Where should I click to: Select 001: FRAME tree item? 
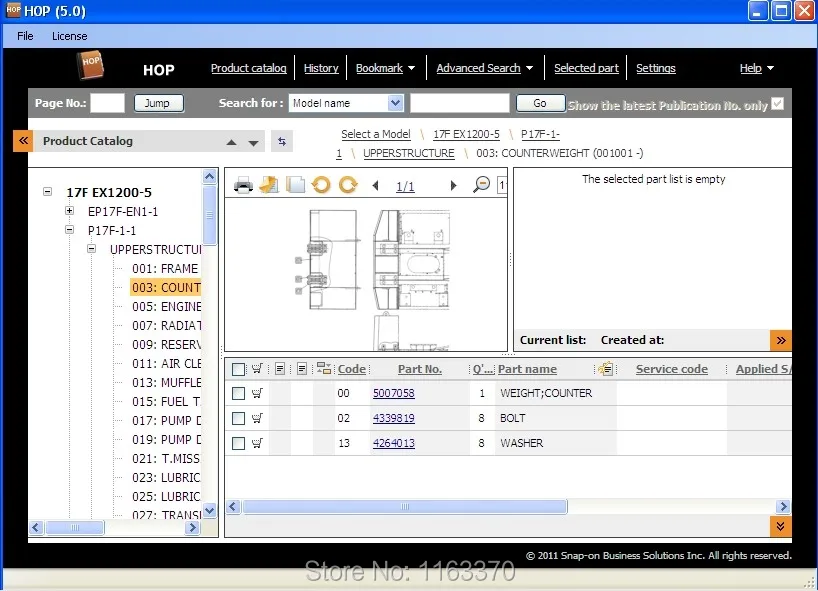pos(165,268)
